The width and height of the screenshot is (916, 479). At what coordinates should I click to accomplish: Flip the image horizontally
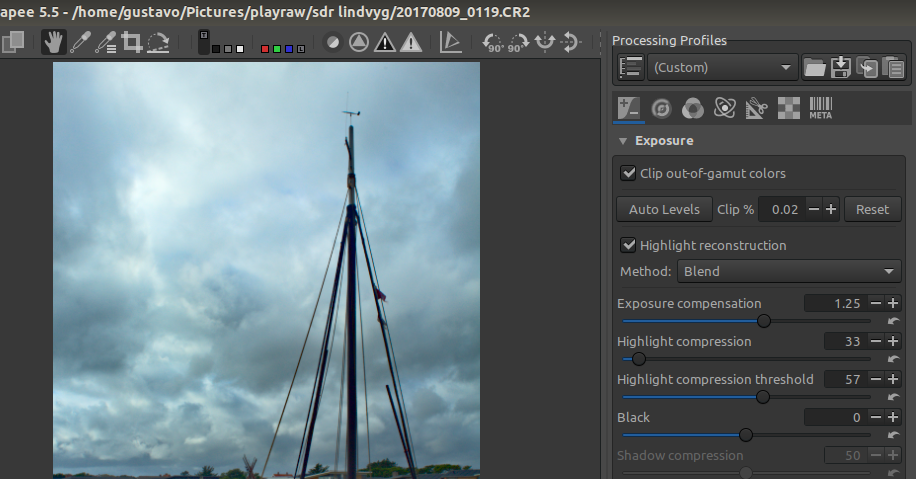pos(545,43)
